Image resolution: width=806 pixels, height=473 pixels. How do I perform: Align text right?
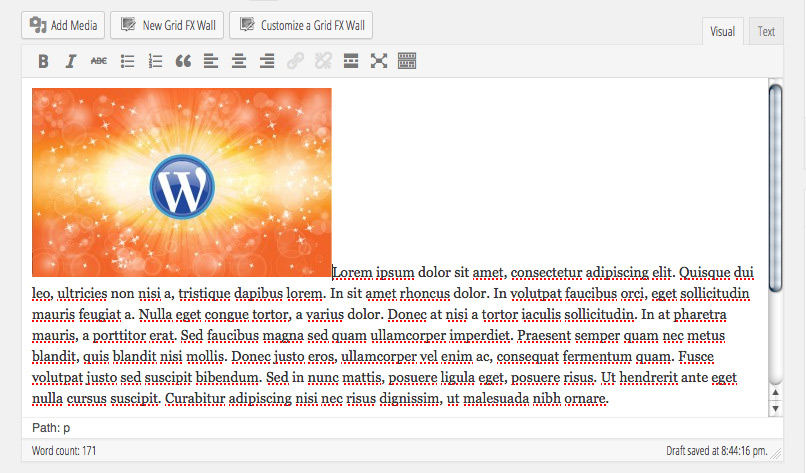point(267,61)
